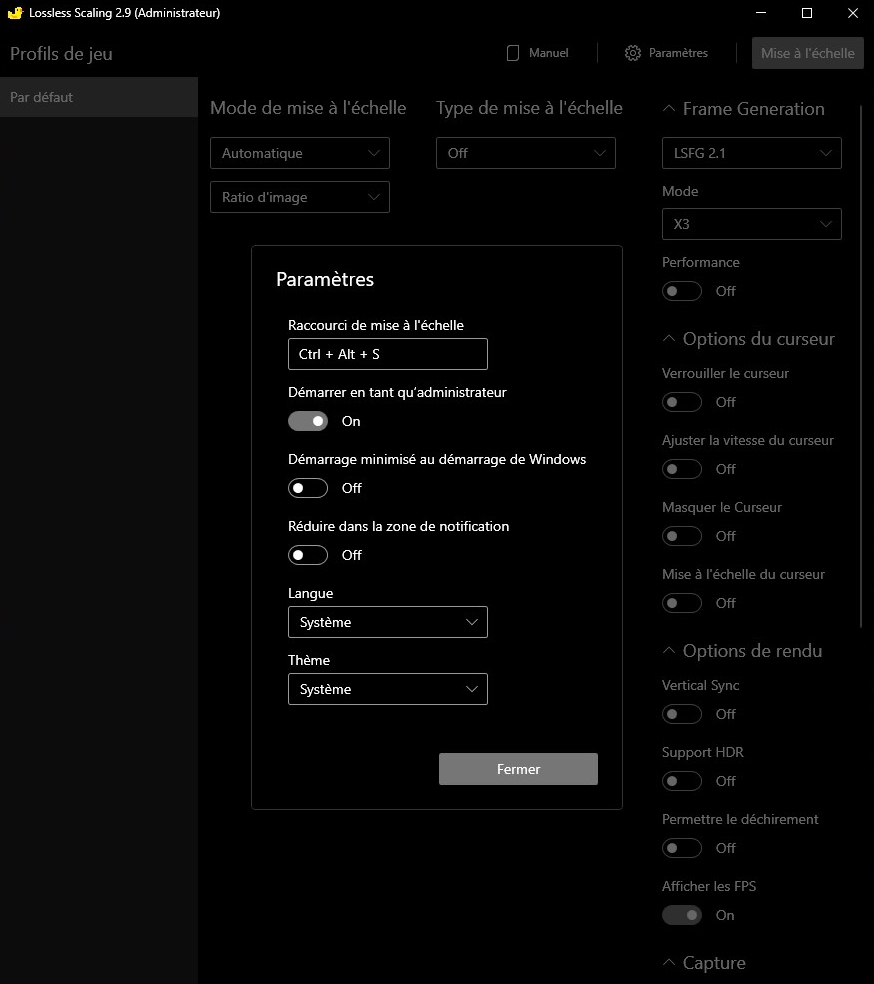874x984 pixels.
Task: Disable Démarrer en tant qu'administrateur toggle
Action: tap(308, 421)
